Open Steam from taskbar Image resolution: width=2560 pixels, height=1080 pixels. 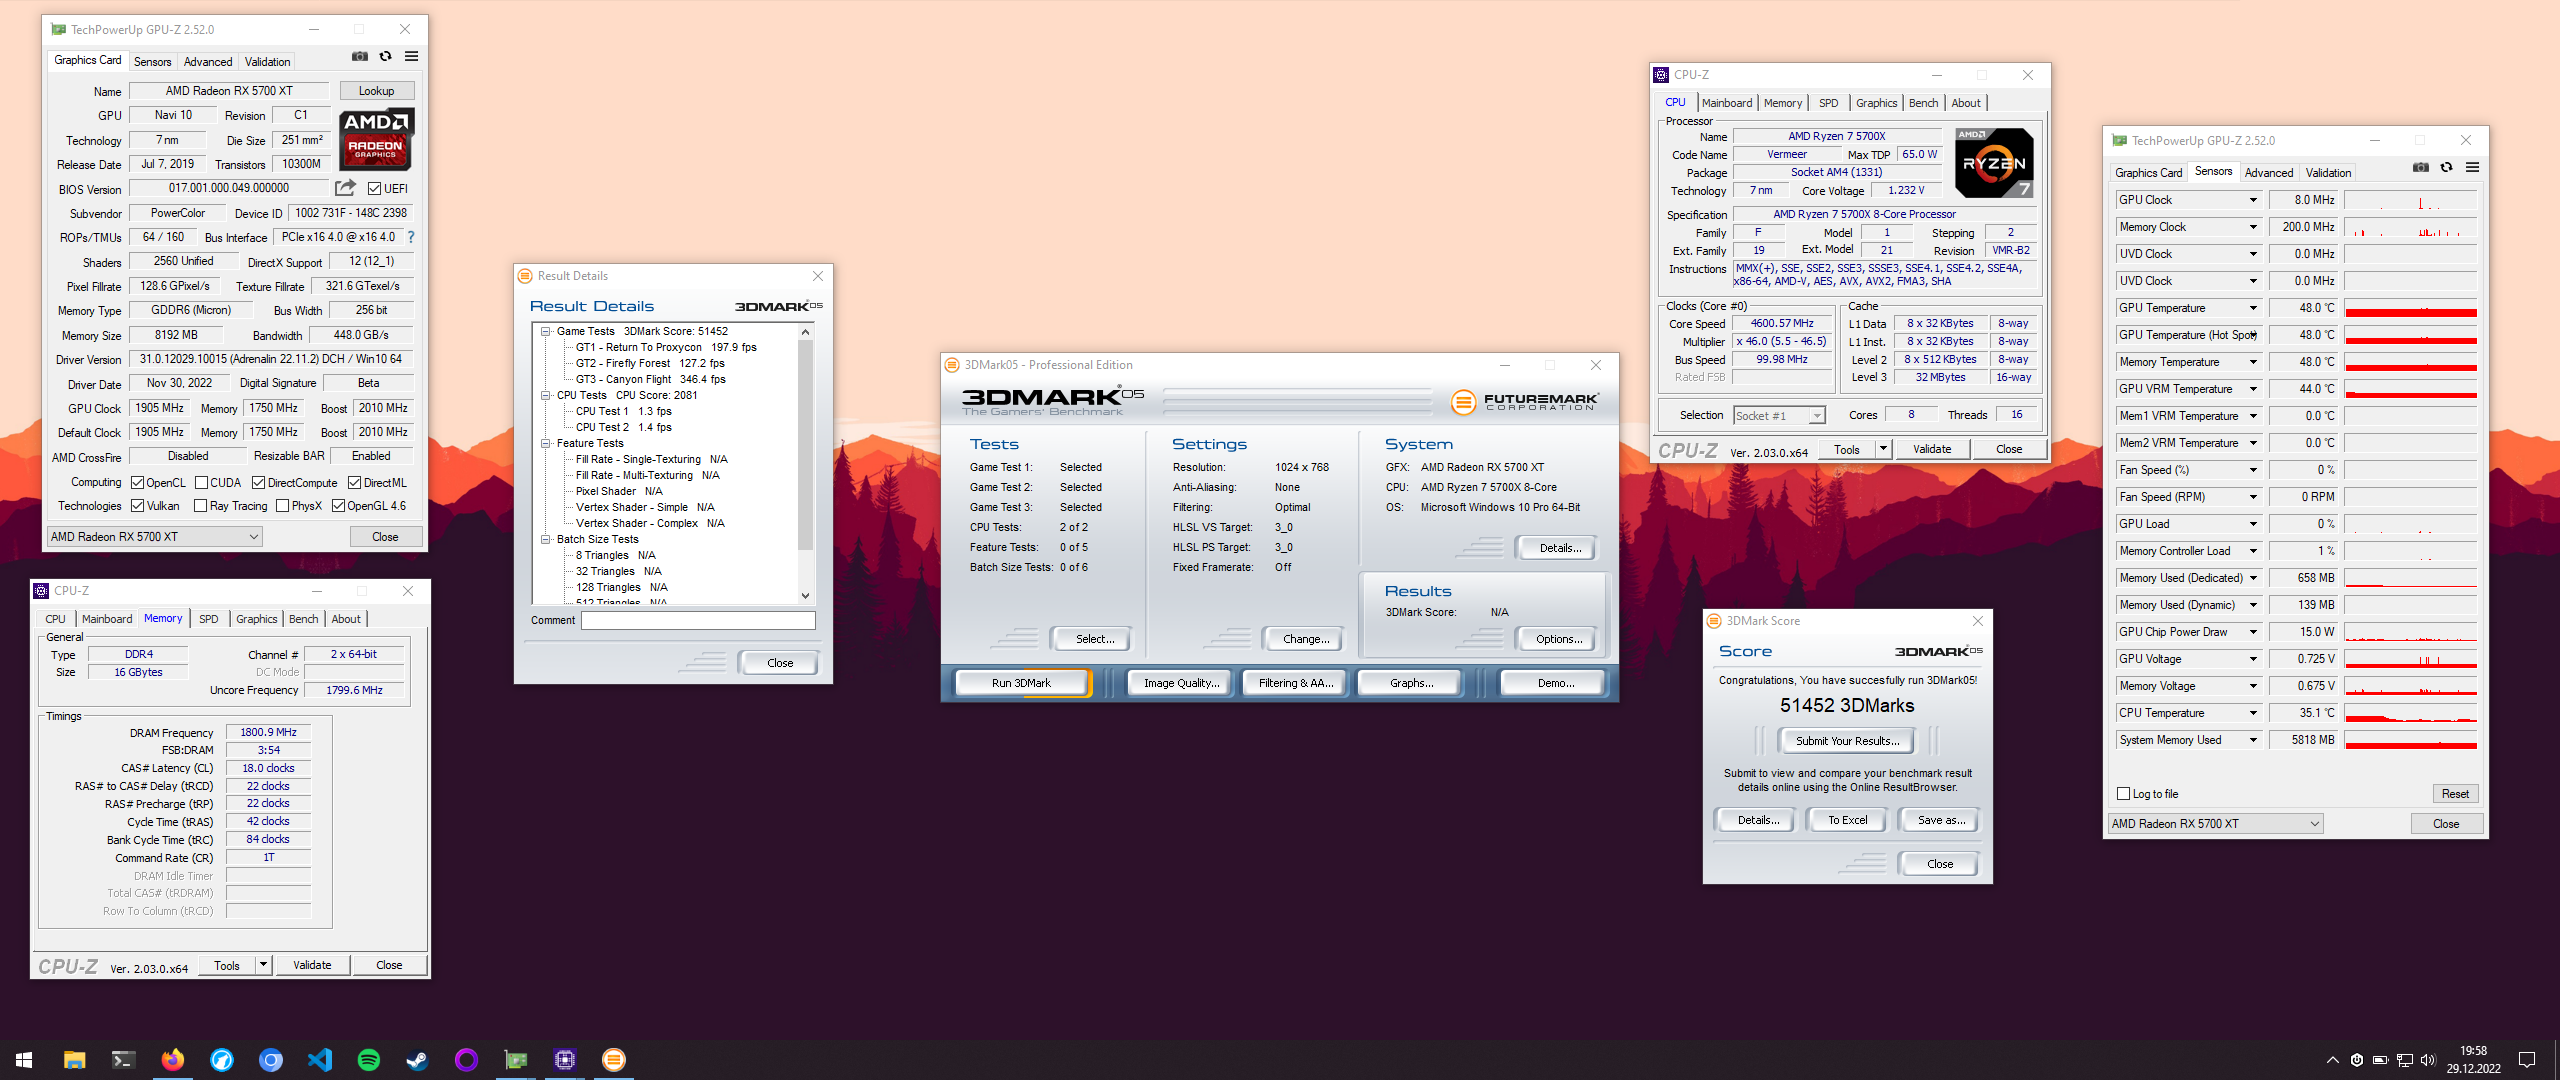click(417, 1060)
